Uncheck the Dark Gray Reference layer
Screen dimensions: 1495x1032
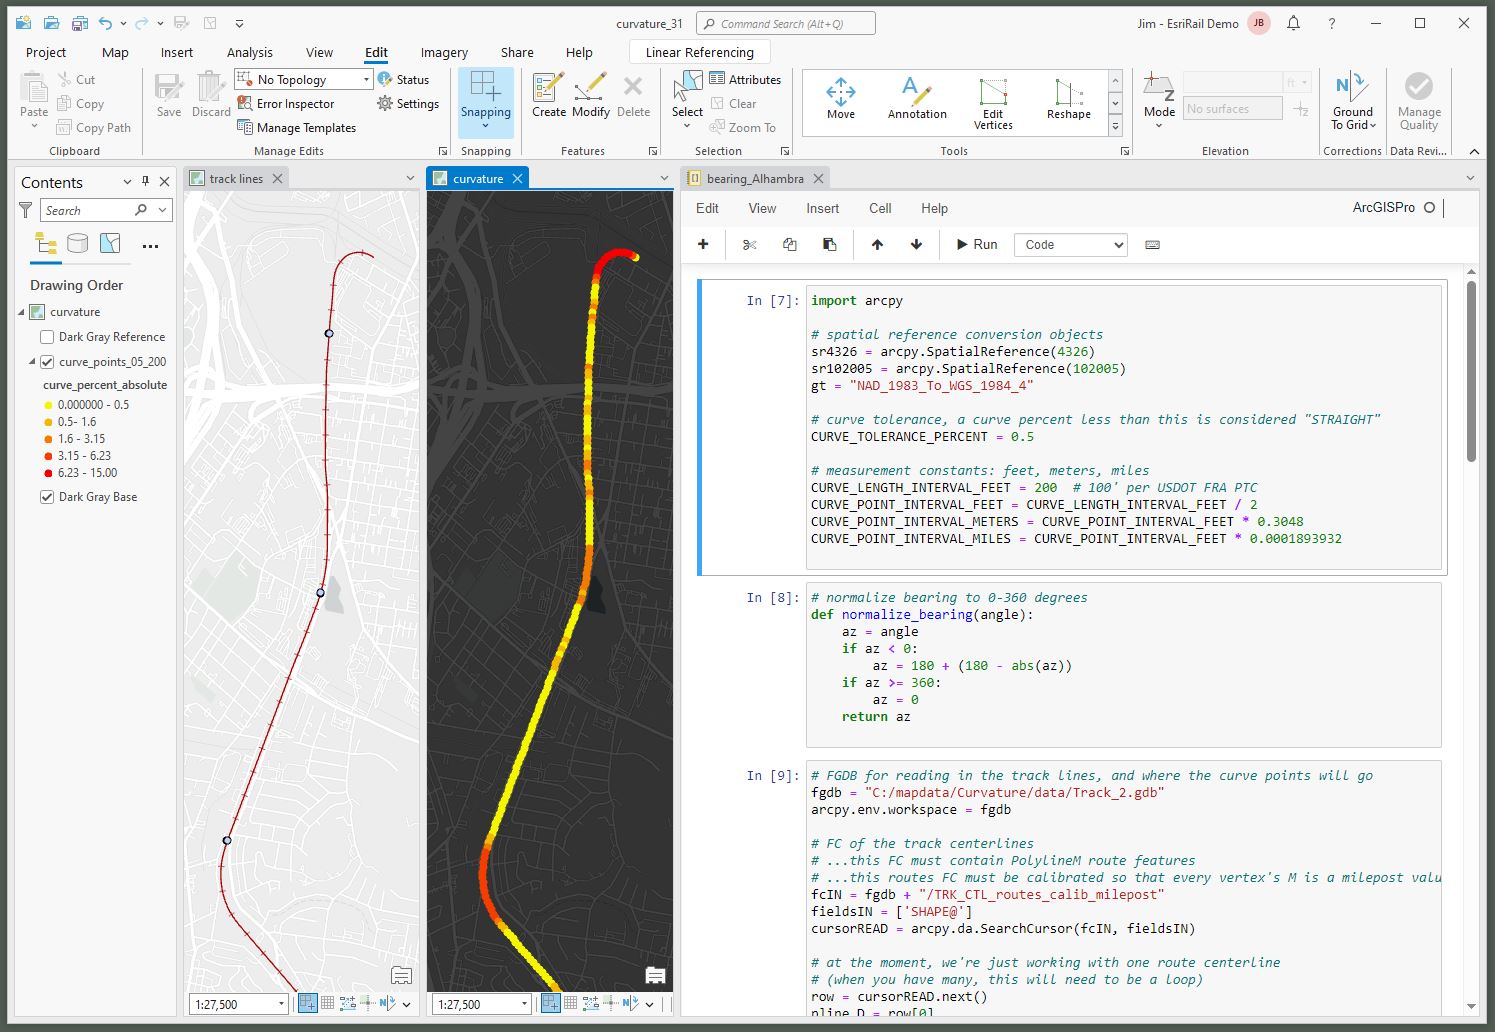coord(46,337)
